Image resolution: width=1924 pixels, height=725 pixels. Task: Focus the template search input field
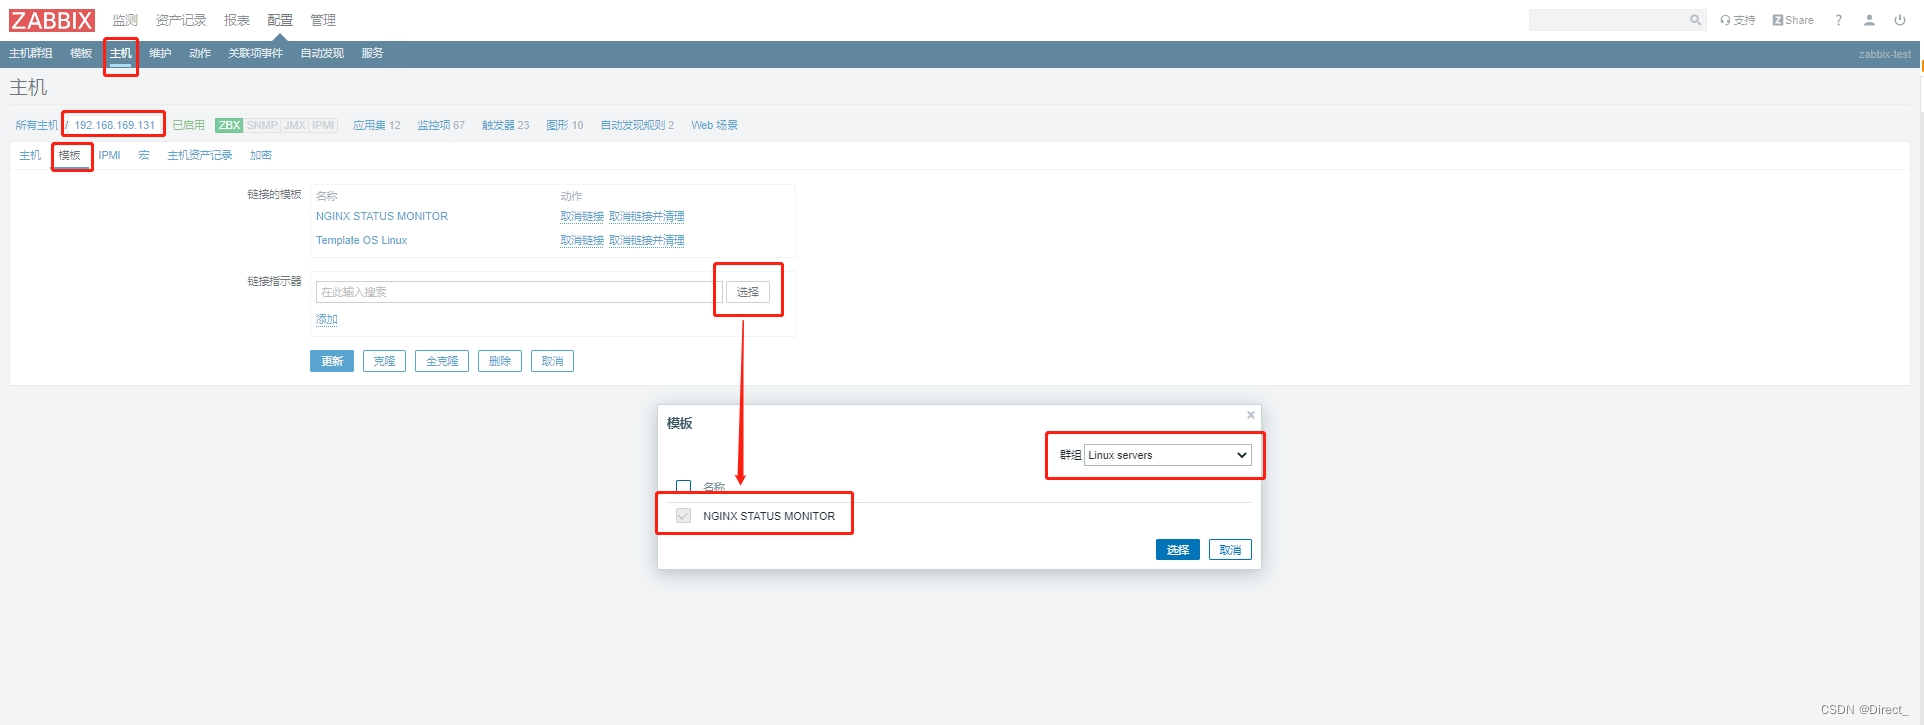click(x=518, y=292)
